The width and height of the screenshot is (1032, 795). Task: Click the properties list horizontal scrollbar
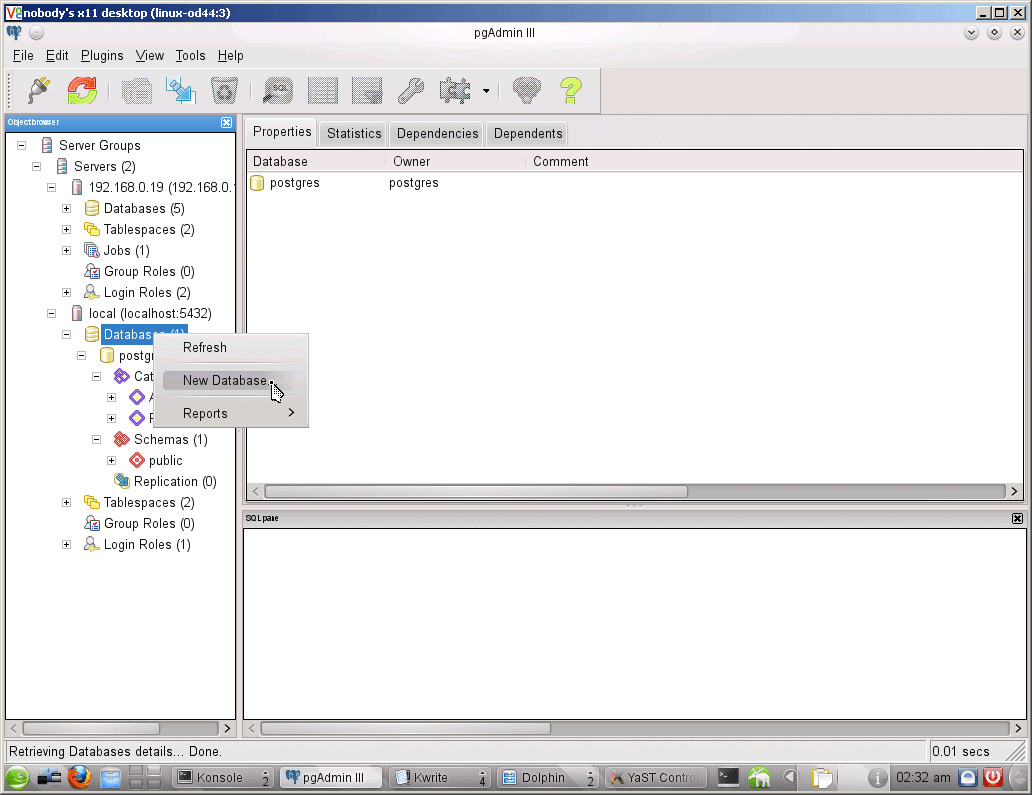coord(477,492)
